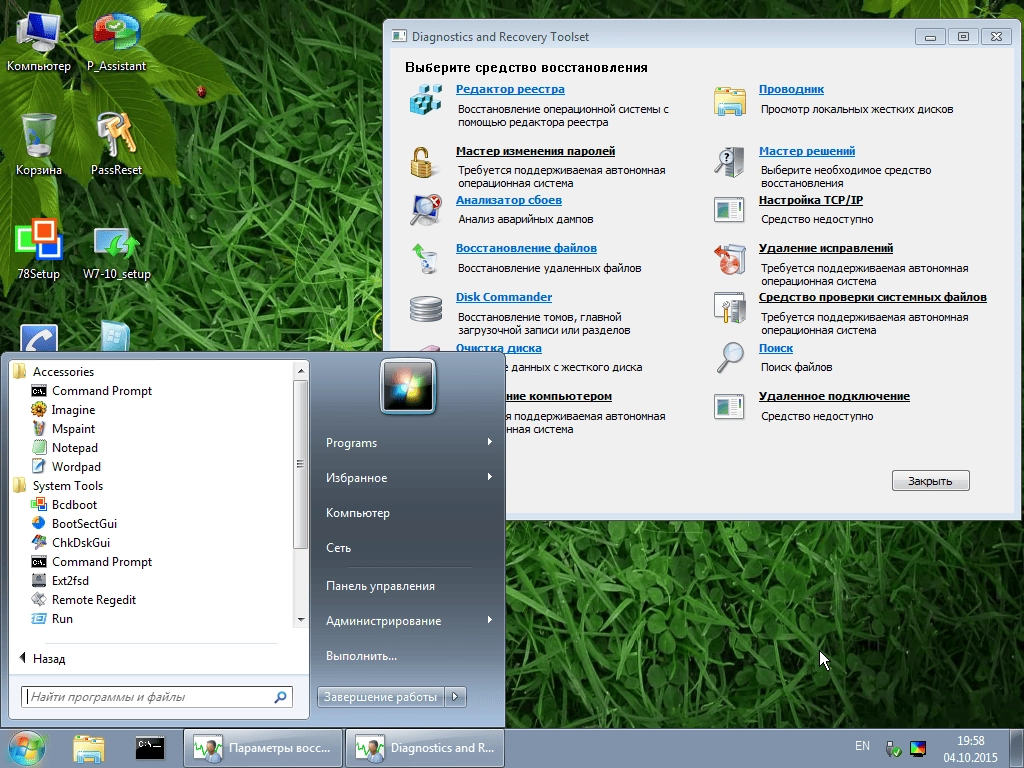The width and height of the screenshot is (1024, 768).
Task: Collapse the System Tools folder
Action: click(x=67, y=486)
